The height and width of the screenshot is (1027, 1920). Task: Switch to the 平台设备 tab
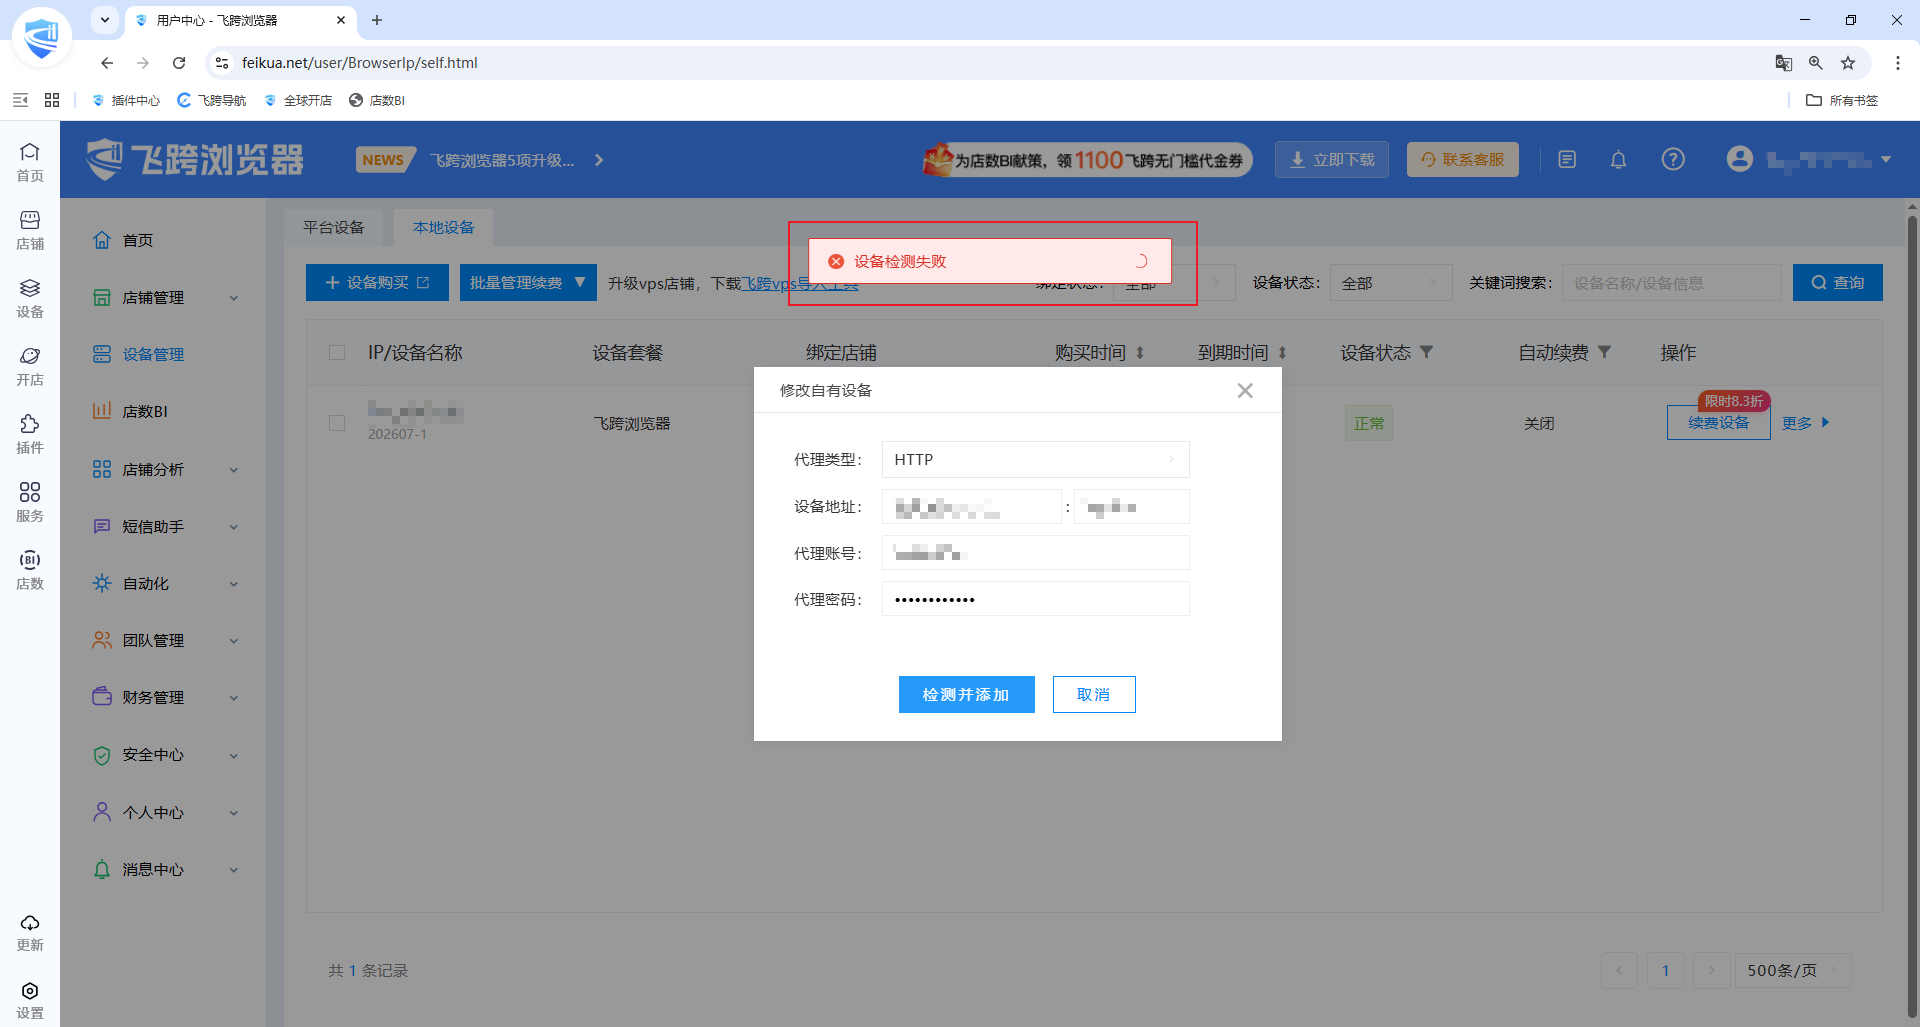pos(334,228)
